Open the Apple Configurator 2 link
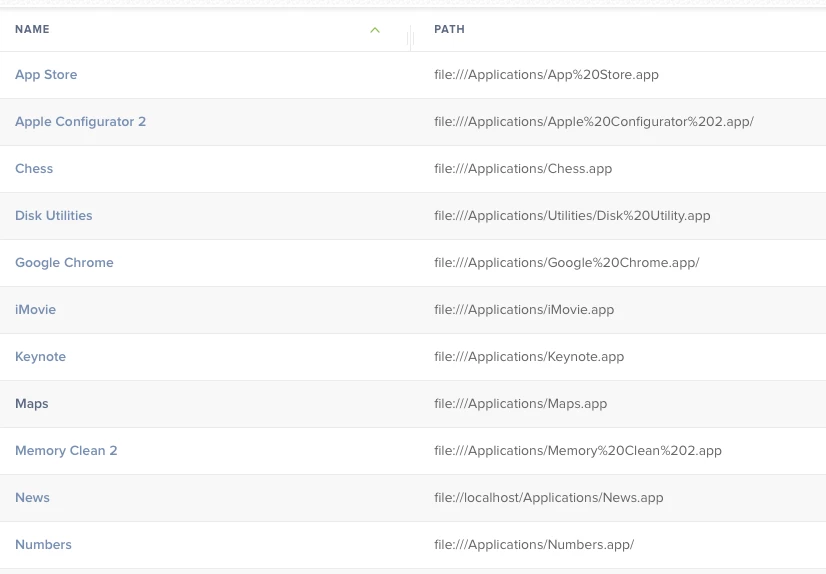826x574 pixels. click(80, 122)
